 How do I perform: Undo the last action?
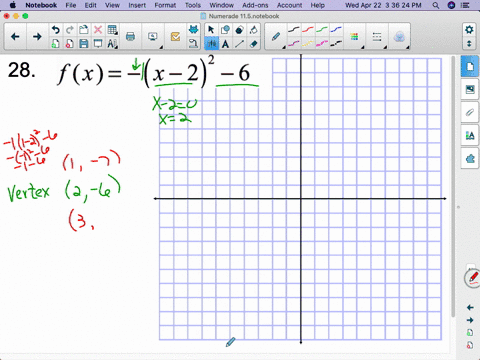(56, 30)
